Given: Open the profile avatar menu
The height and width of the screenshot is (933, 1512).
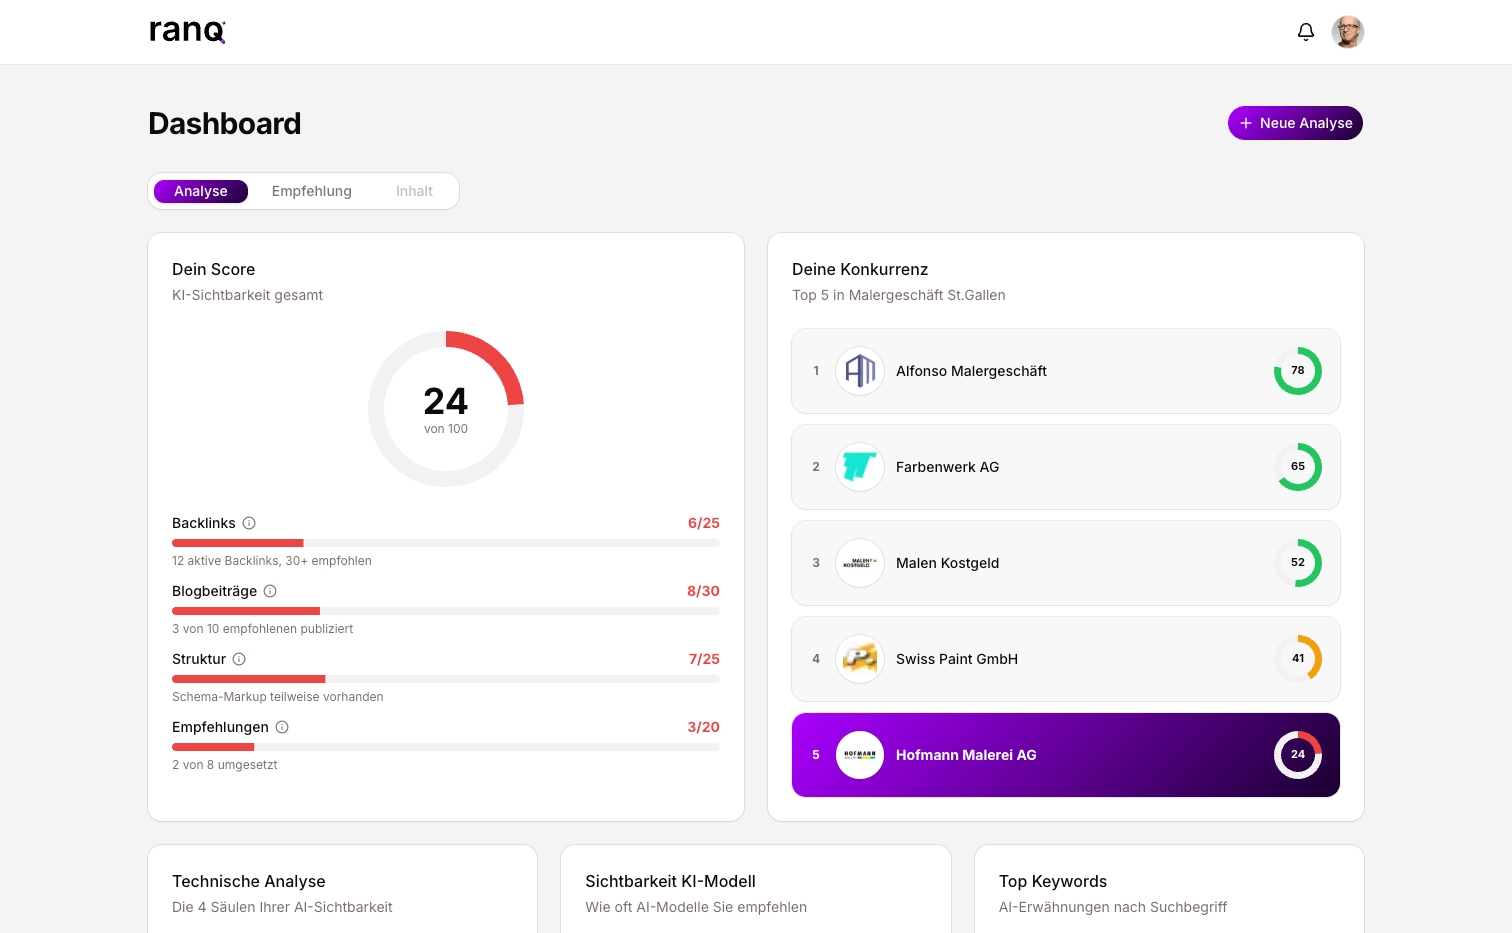Looking at the screenshot, I should [1348, 31].
